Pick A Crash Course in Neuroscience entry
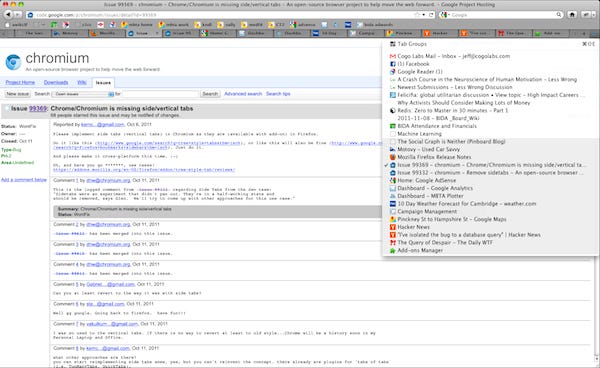Image resolution: width=600 pixels, height=368 pixels. (490, 80)
